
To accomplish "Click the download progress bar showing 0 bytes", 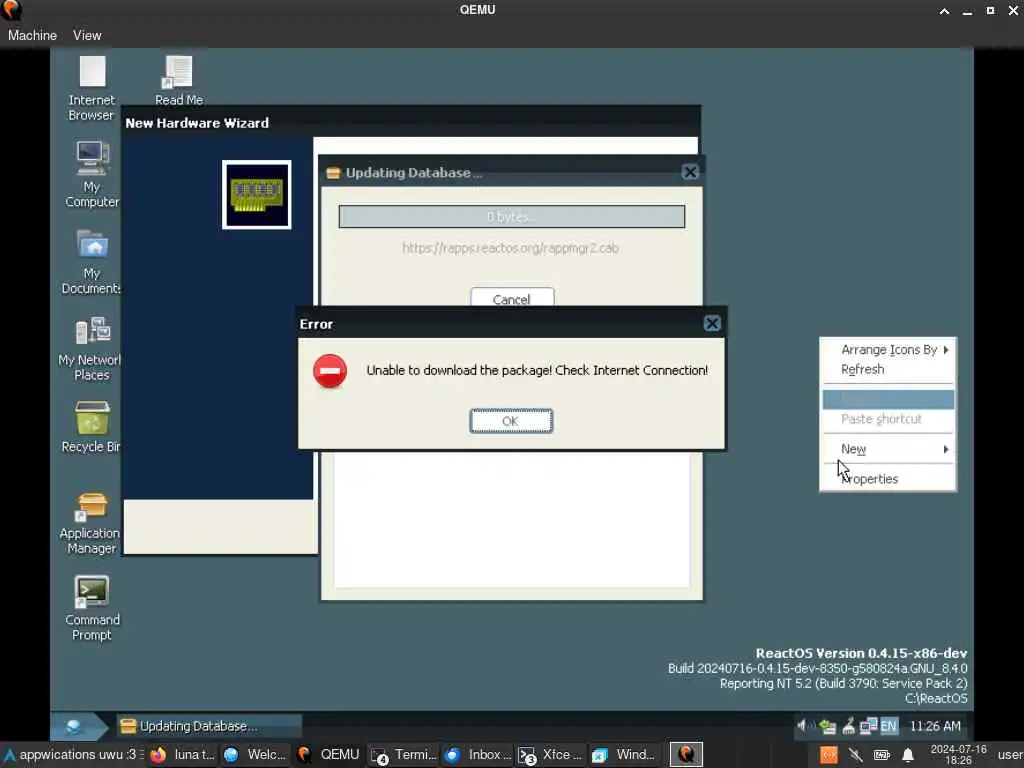I will (x=511, y=217).
